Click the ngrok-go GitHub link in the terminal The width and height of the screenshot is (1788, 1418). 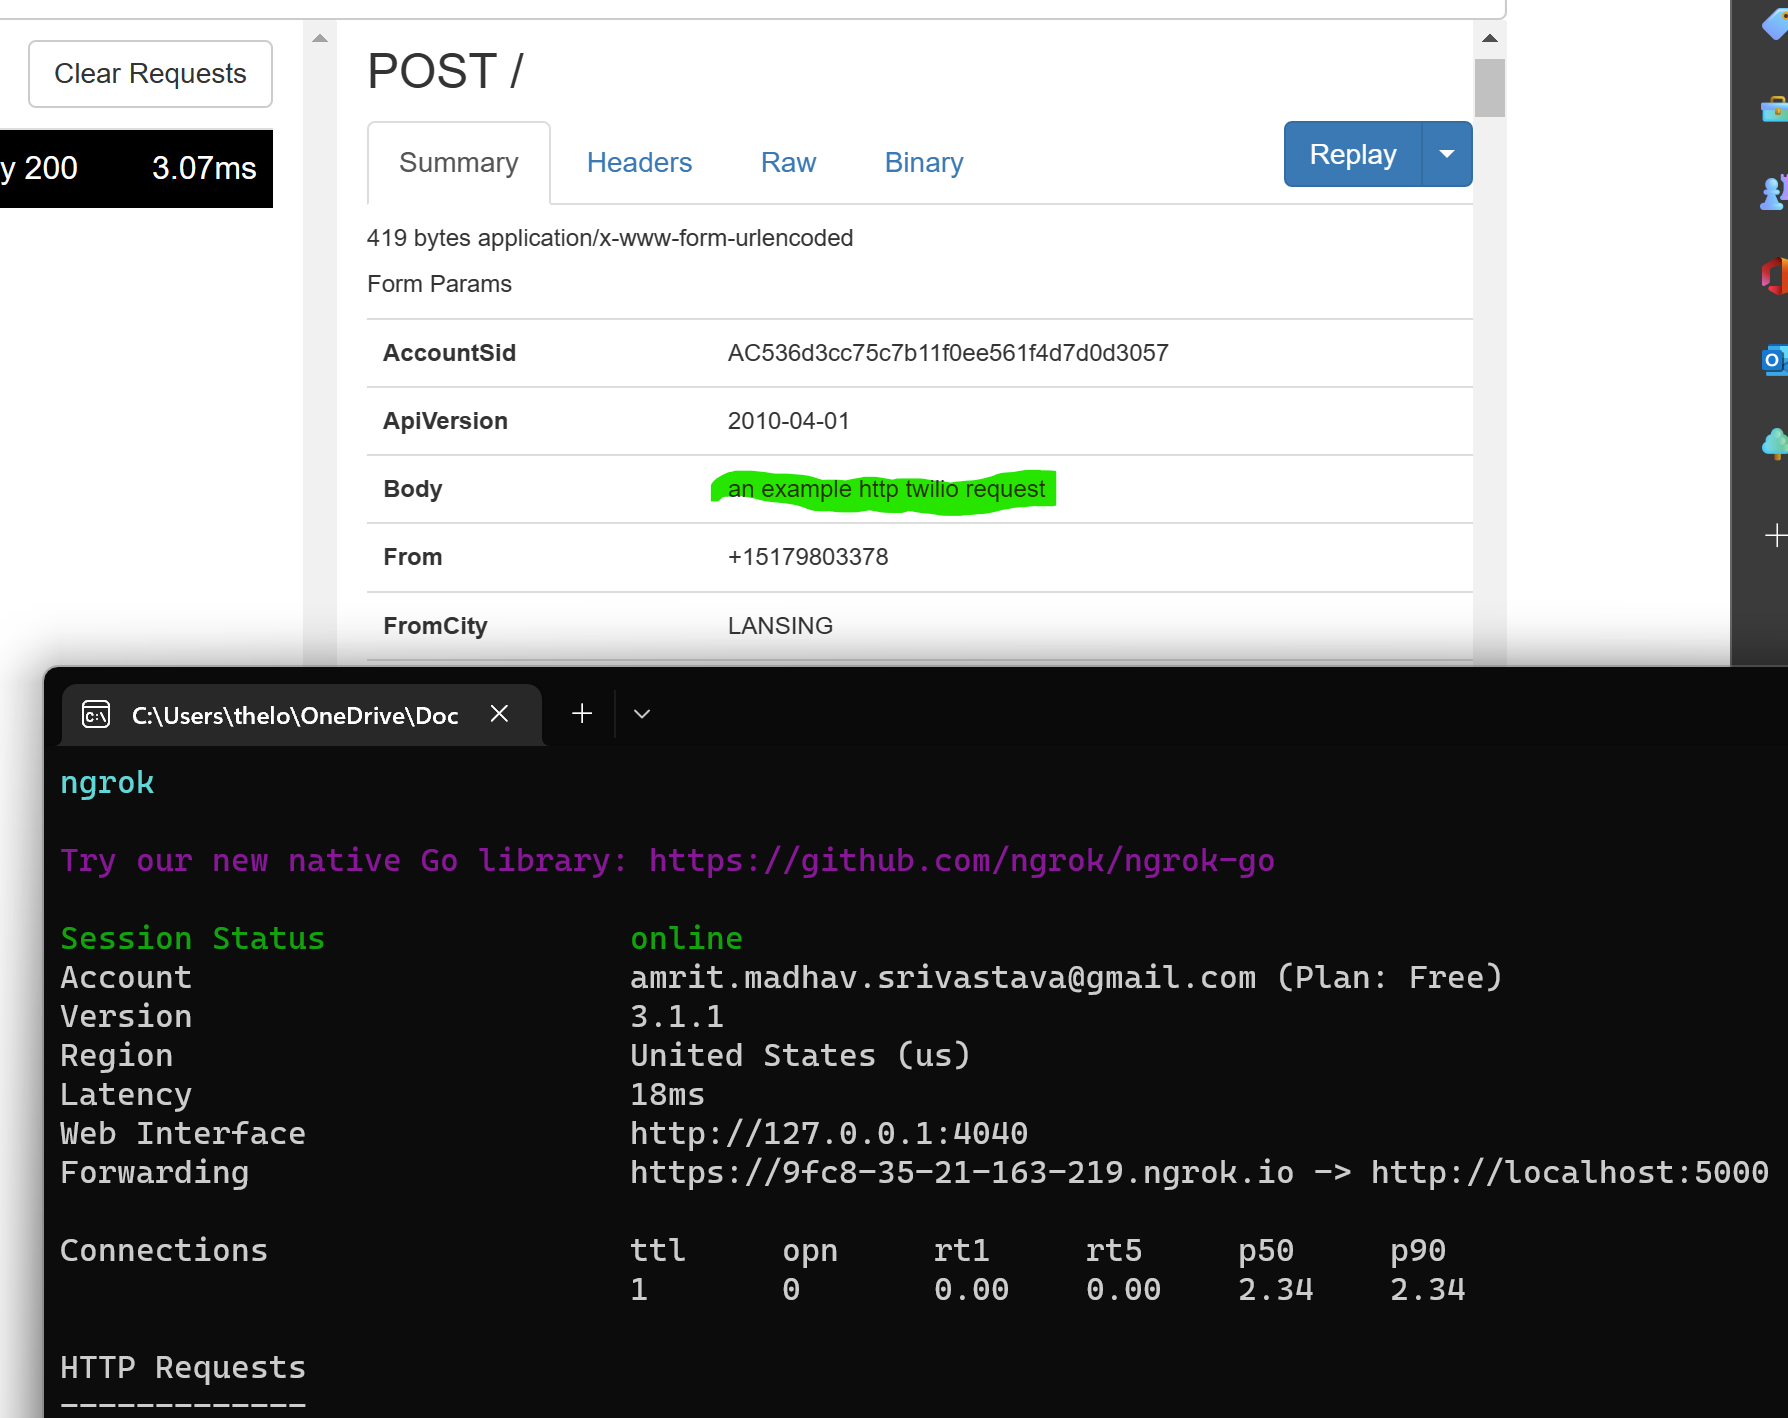coord(962,861)
